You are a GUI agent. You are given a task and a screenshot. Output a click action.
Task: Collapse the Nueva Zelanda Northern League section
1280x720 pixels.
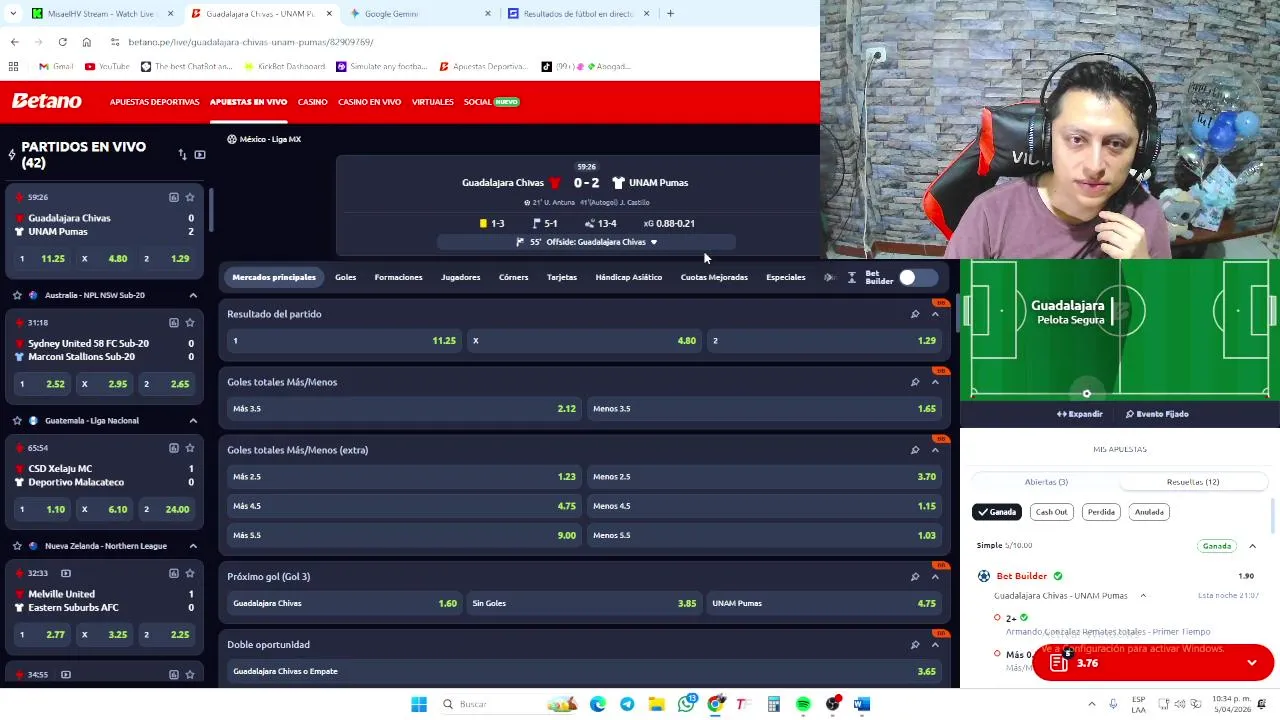[x=193, y=546]
